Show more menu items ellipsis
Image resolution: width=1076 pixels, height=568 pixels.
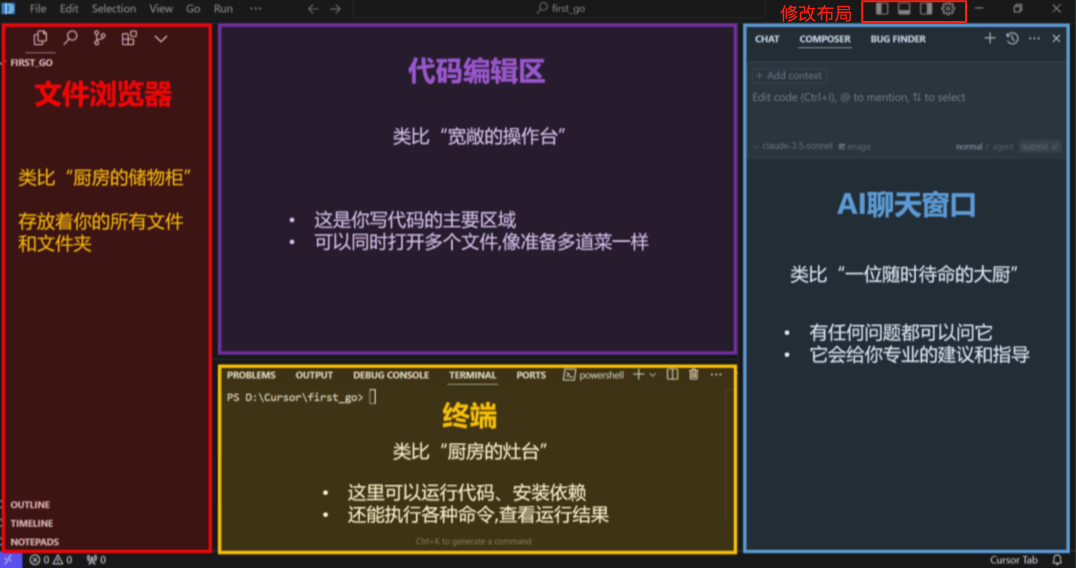[255, 9]
